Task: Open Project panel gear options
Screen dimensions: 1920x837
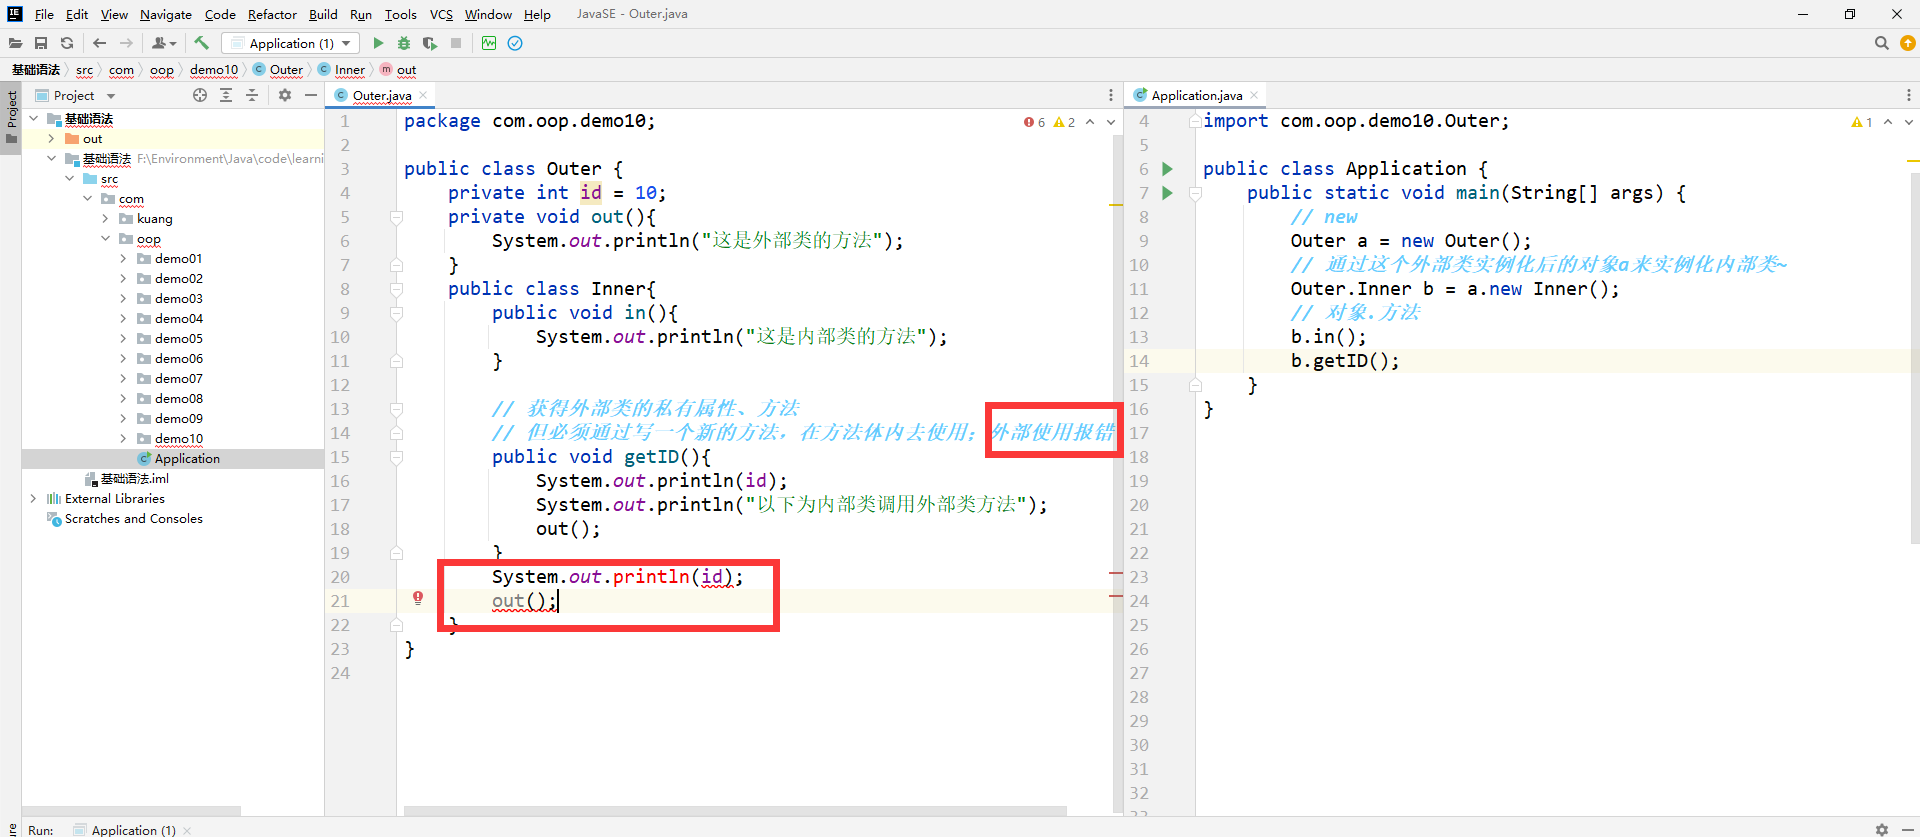Action: (285, 95)
